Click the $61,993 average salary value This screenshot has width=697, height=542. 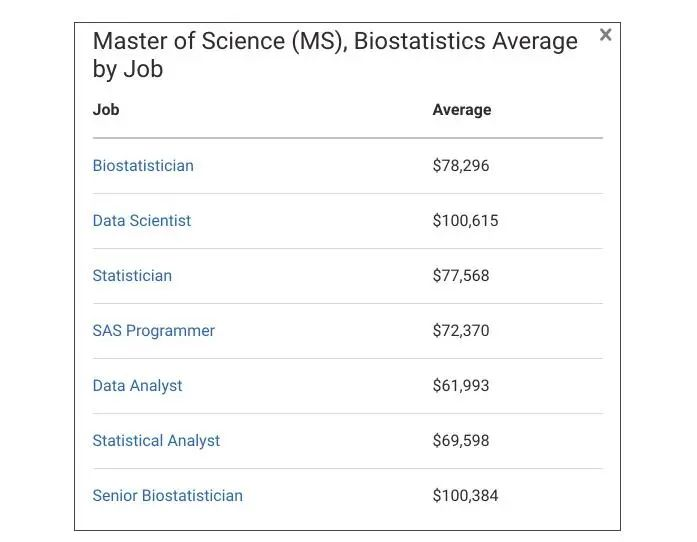(461, 386)
